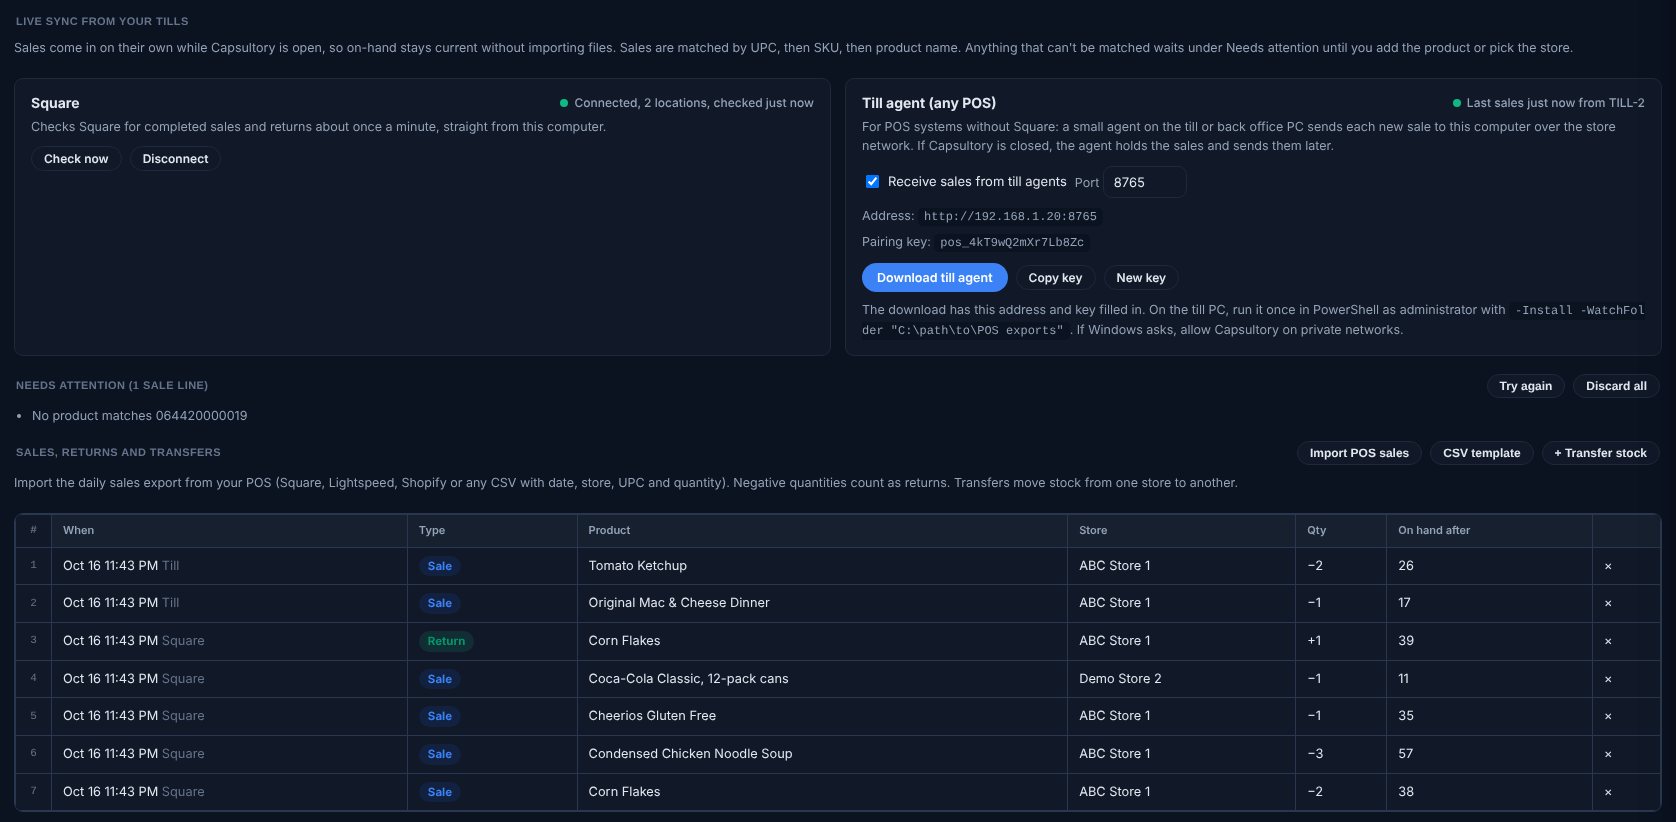Start a stock transfer between stores

tap(1600, 453)
